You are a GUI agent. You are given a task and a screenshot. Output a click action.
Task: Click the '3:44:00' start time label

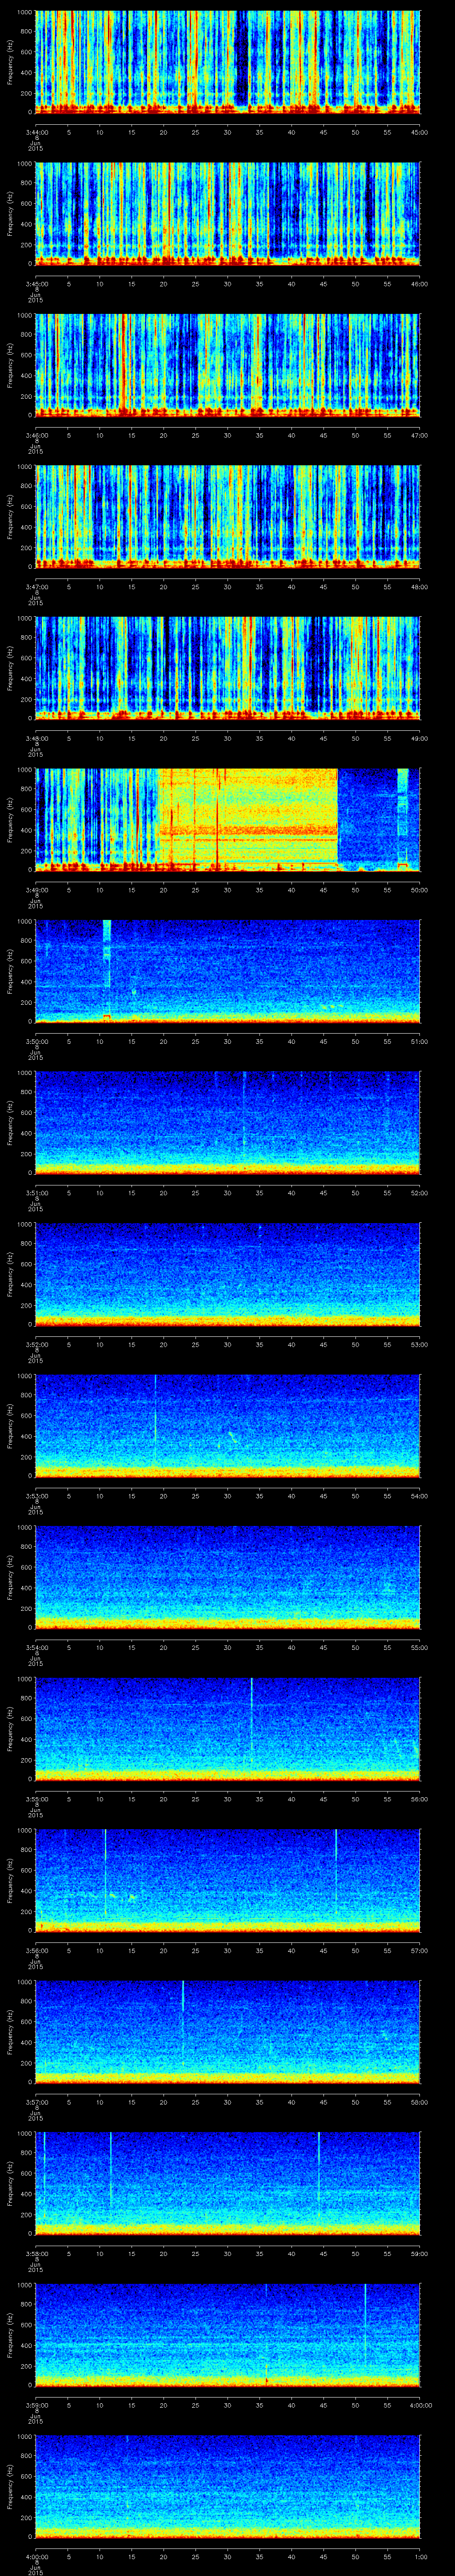point(36,131)
